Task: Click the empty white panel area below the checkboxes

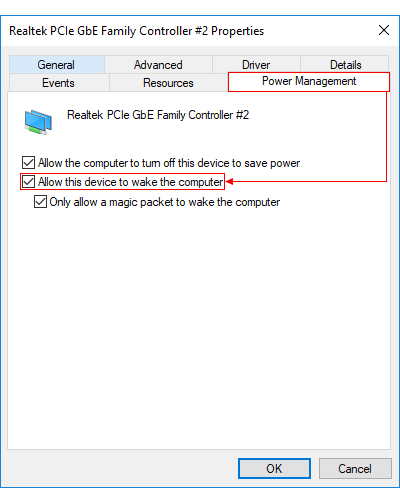Action: coord(199,327)
